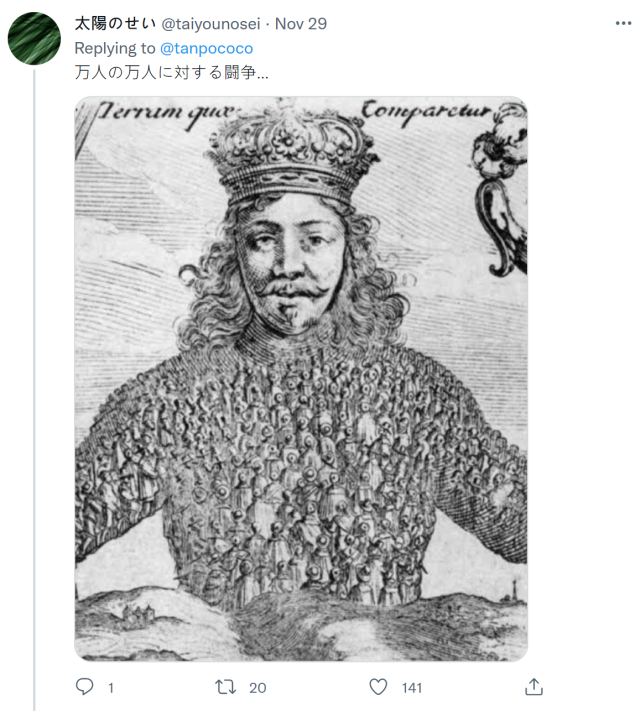This screenshot has width=640, height=716.
Task: Open the attached Leviathan engraving image
Action: pyautogui.click(x=301, y=379)
